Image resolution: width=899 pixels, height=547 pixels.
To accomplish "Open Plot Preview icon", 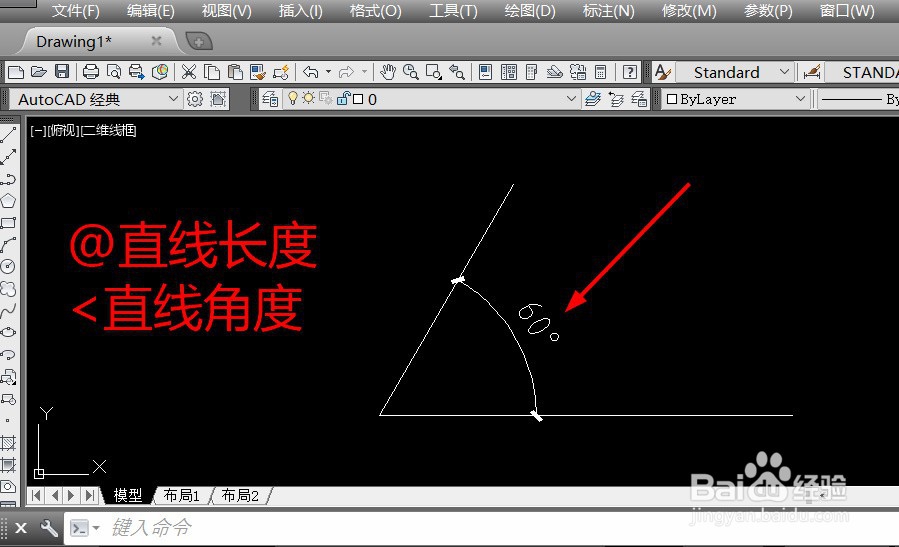I will (114, 72).
